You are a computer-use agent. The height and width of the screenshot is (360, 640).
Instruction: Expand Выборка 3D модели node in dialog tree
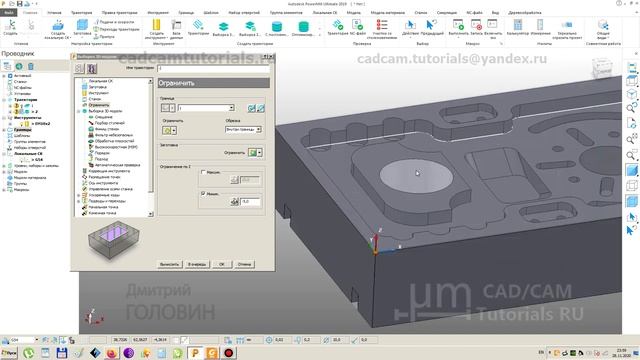[79, 111]
